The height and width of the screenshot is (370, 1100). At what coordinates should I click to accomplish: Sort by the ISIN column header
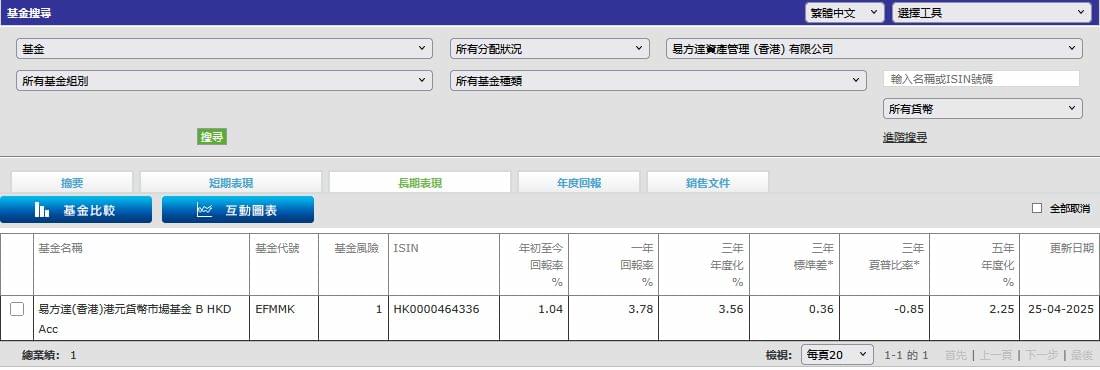(405, 249)
